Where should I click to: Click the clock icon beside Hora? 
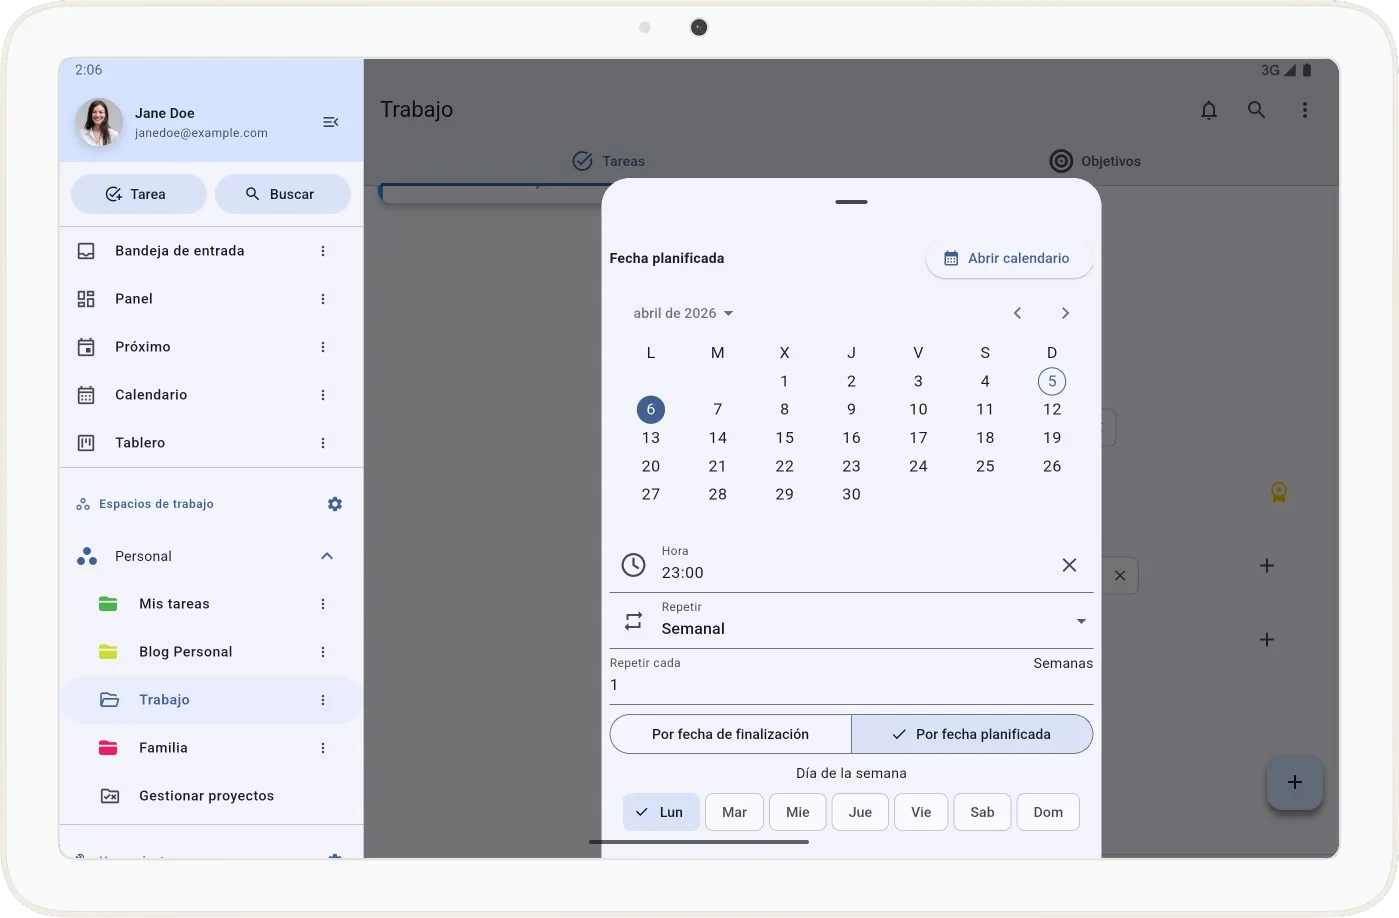pos(633,565)
